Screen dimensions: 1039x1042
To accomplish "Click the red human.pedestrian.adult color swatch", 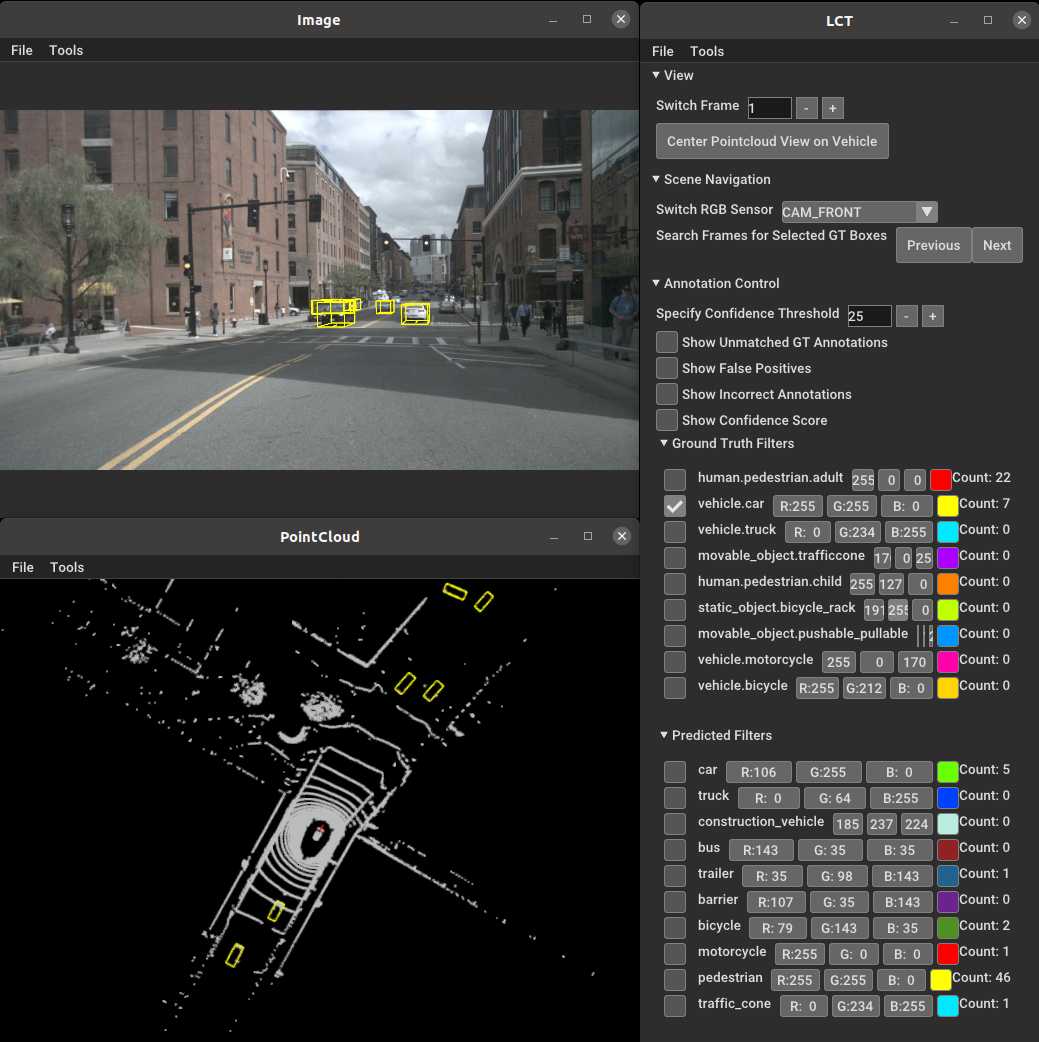I will tap(940, 479).
